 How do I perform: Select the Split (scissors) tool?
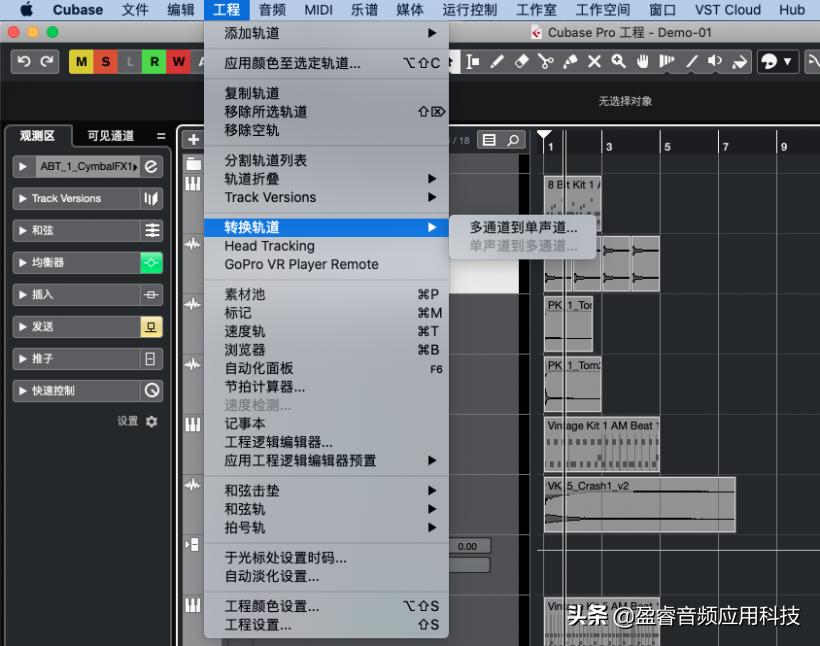tap(546, 62)
